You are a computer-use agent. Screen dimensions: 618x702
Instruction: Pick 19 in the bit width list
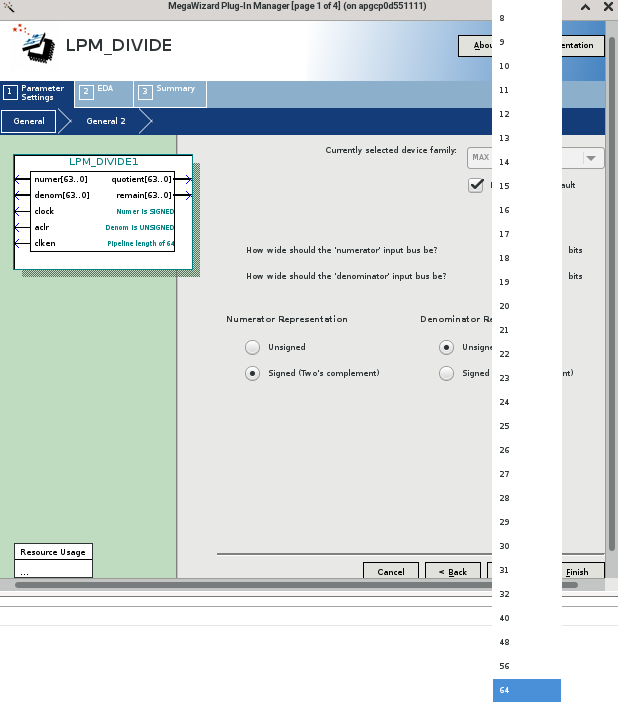click(527, 282)
